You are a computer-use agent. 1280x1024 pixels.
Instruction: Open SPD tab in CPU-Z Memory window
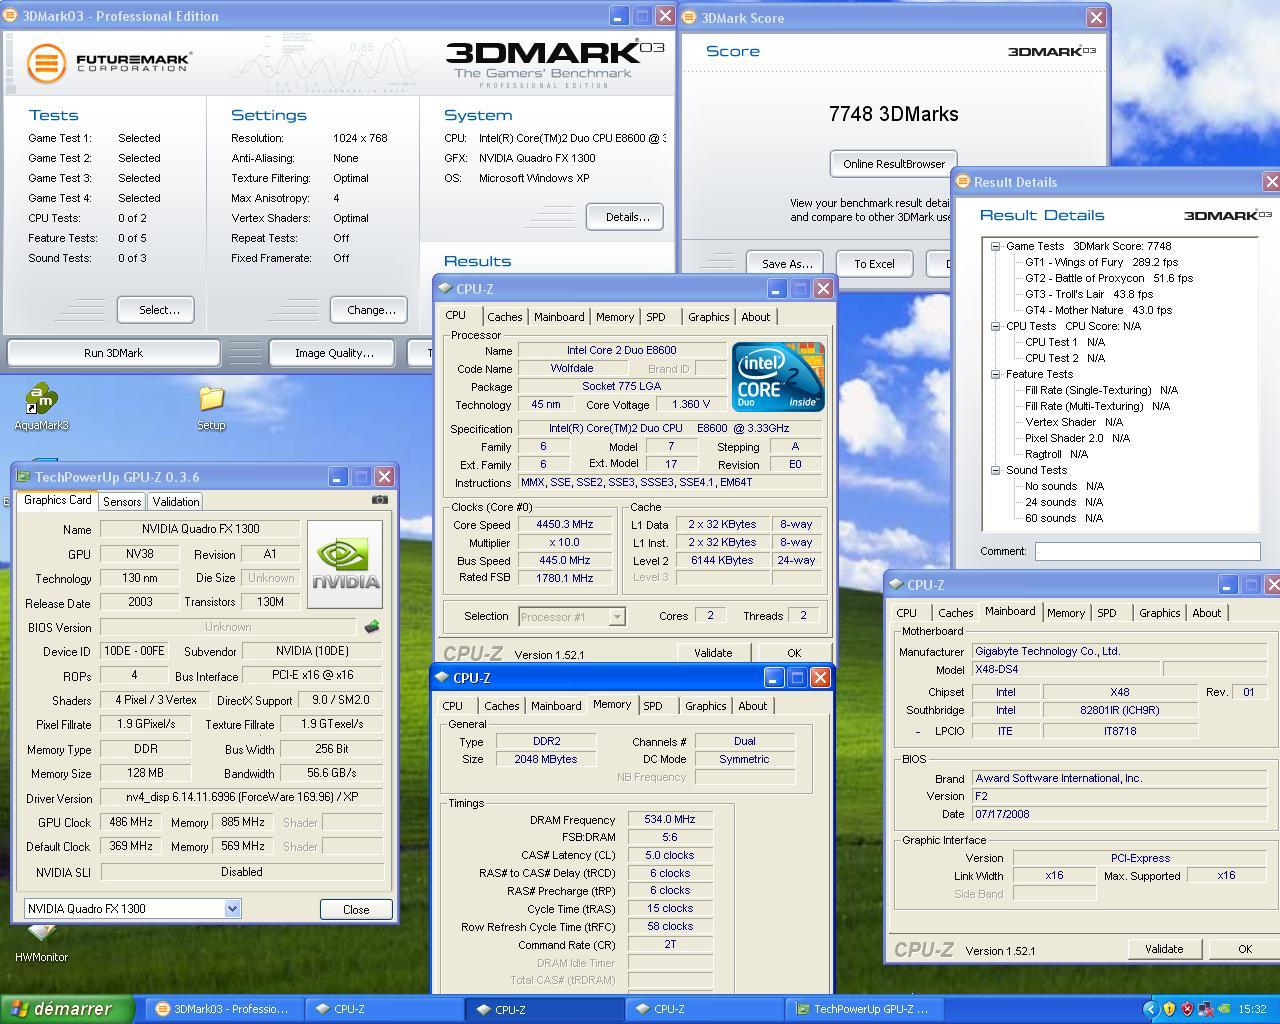tap(653, 706)
